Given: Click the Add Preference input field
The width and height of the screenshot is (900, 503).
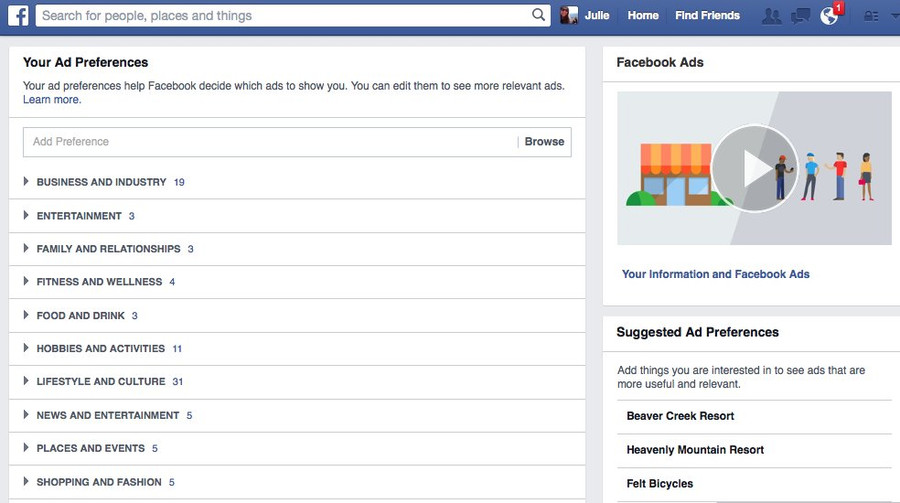Looking at the screenshot, I should click(x=270, y=142).
